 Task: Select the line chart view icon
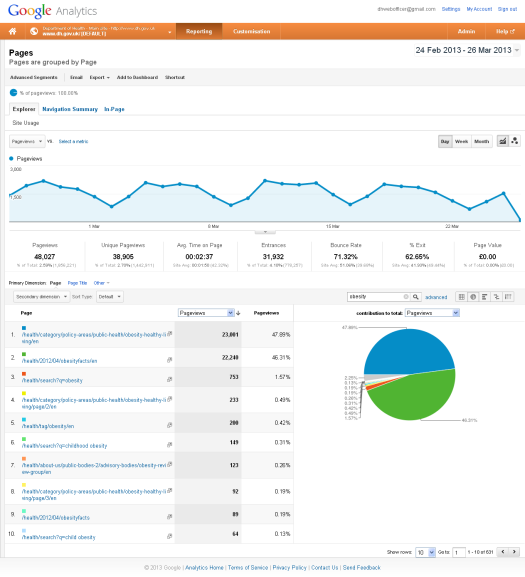(503, 141)
